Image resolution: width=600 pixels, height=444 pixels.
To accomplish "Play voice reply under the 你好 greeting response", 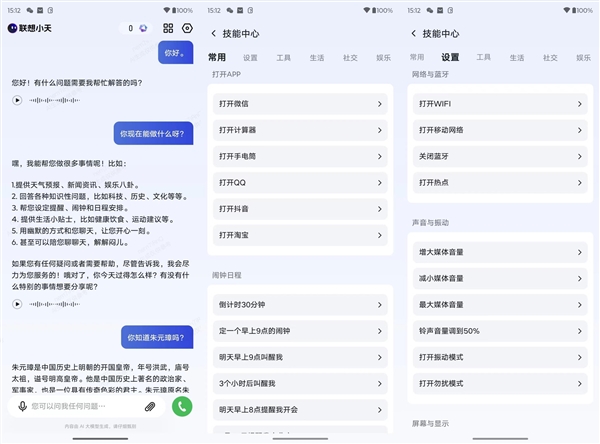I will 17,100.
